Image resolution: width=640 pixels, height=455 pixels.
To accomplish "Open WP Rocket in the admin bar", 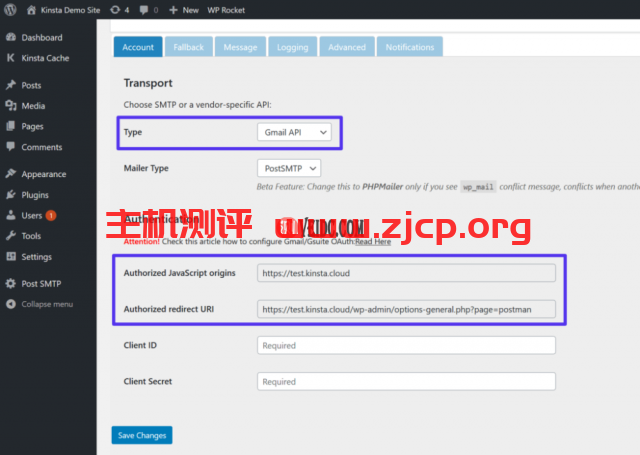I will 226,10.
